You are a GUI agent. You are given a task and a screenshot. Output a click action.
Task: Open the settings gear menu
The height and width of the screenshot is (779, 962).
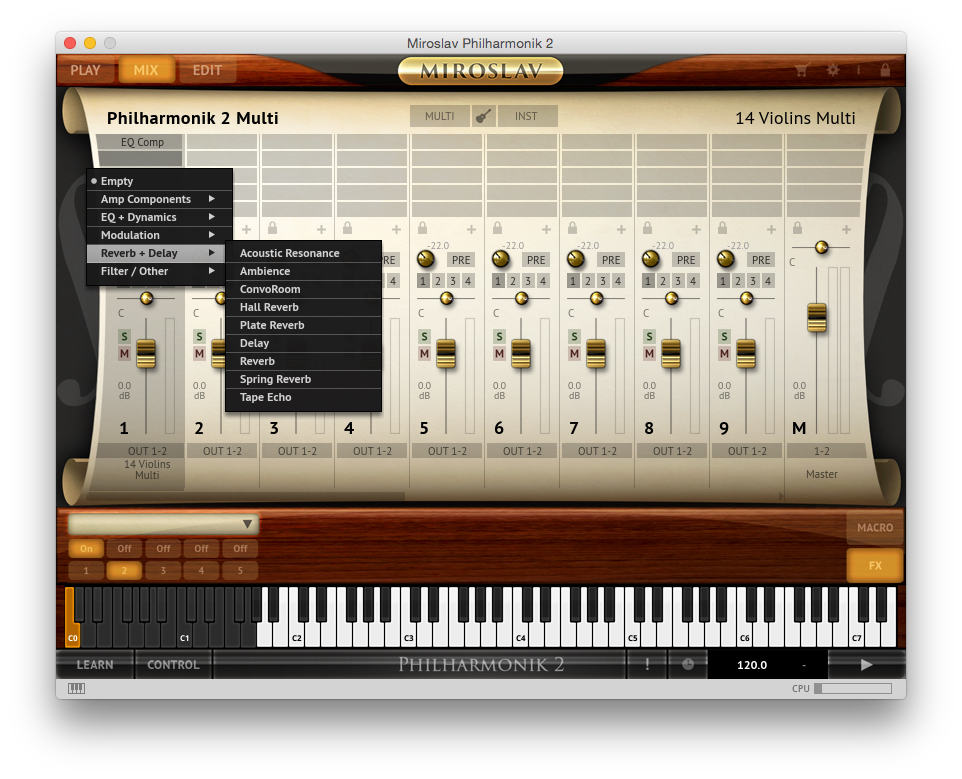pos(833,70)
